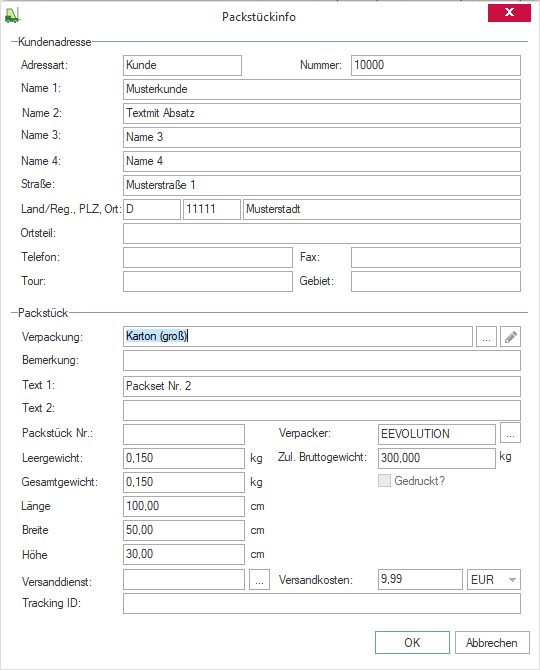
Task: Focus the Tracking ID input field
Action: [x=322, y=604]
